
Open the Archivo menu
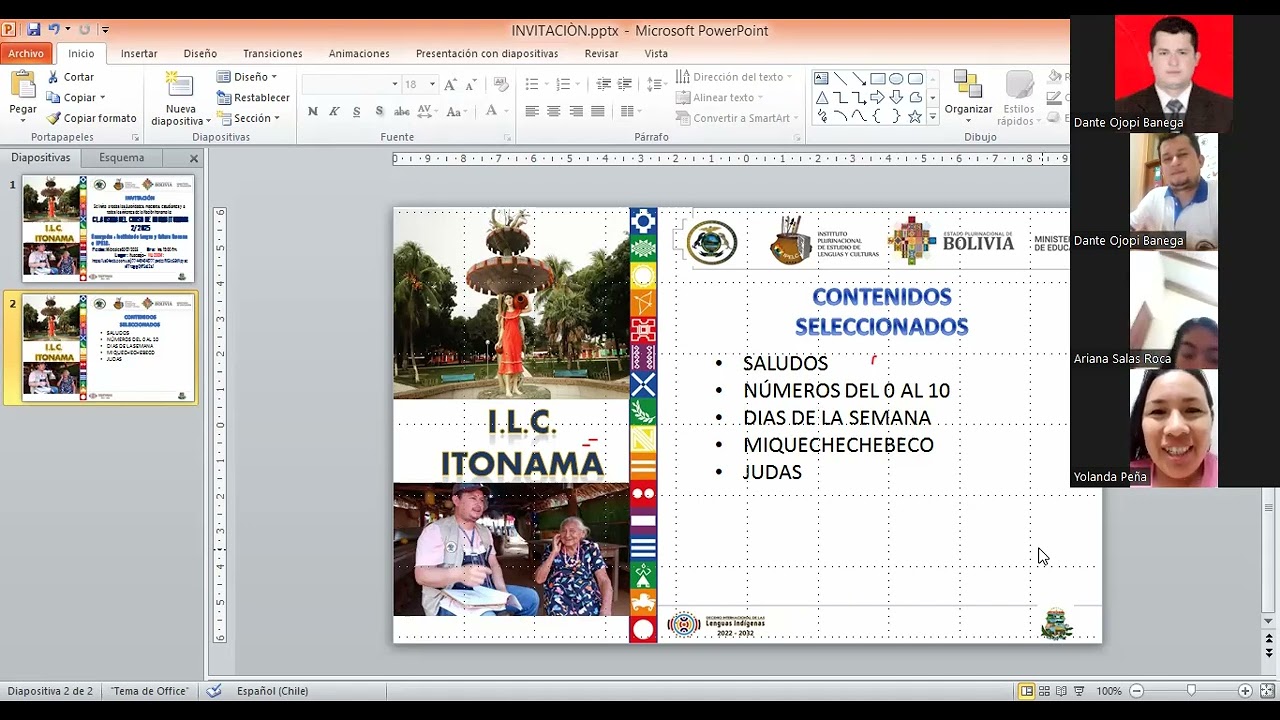point(26,54)
